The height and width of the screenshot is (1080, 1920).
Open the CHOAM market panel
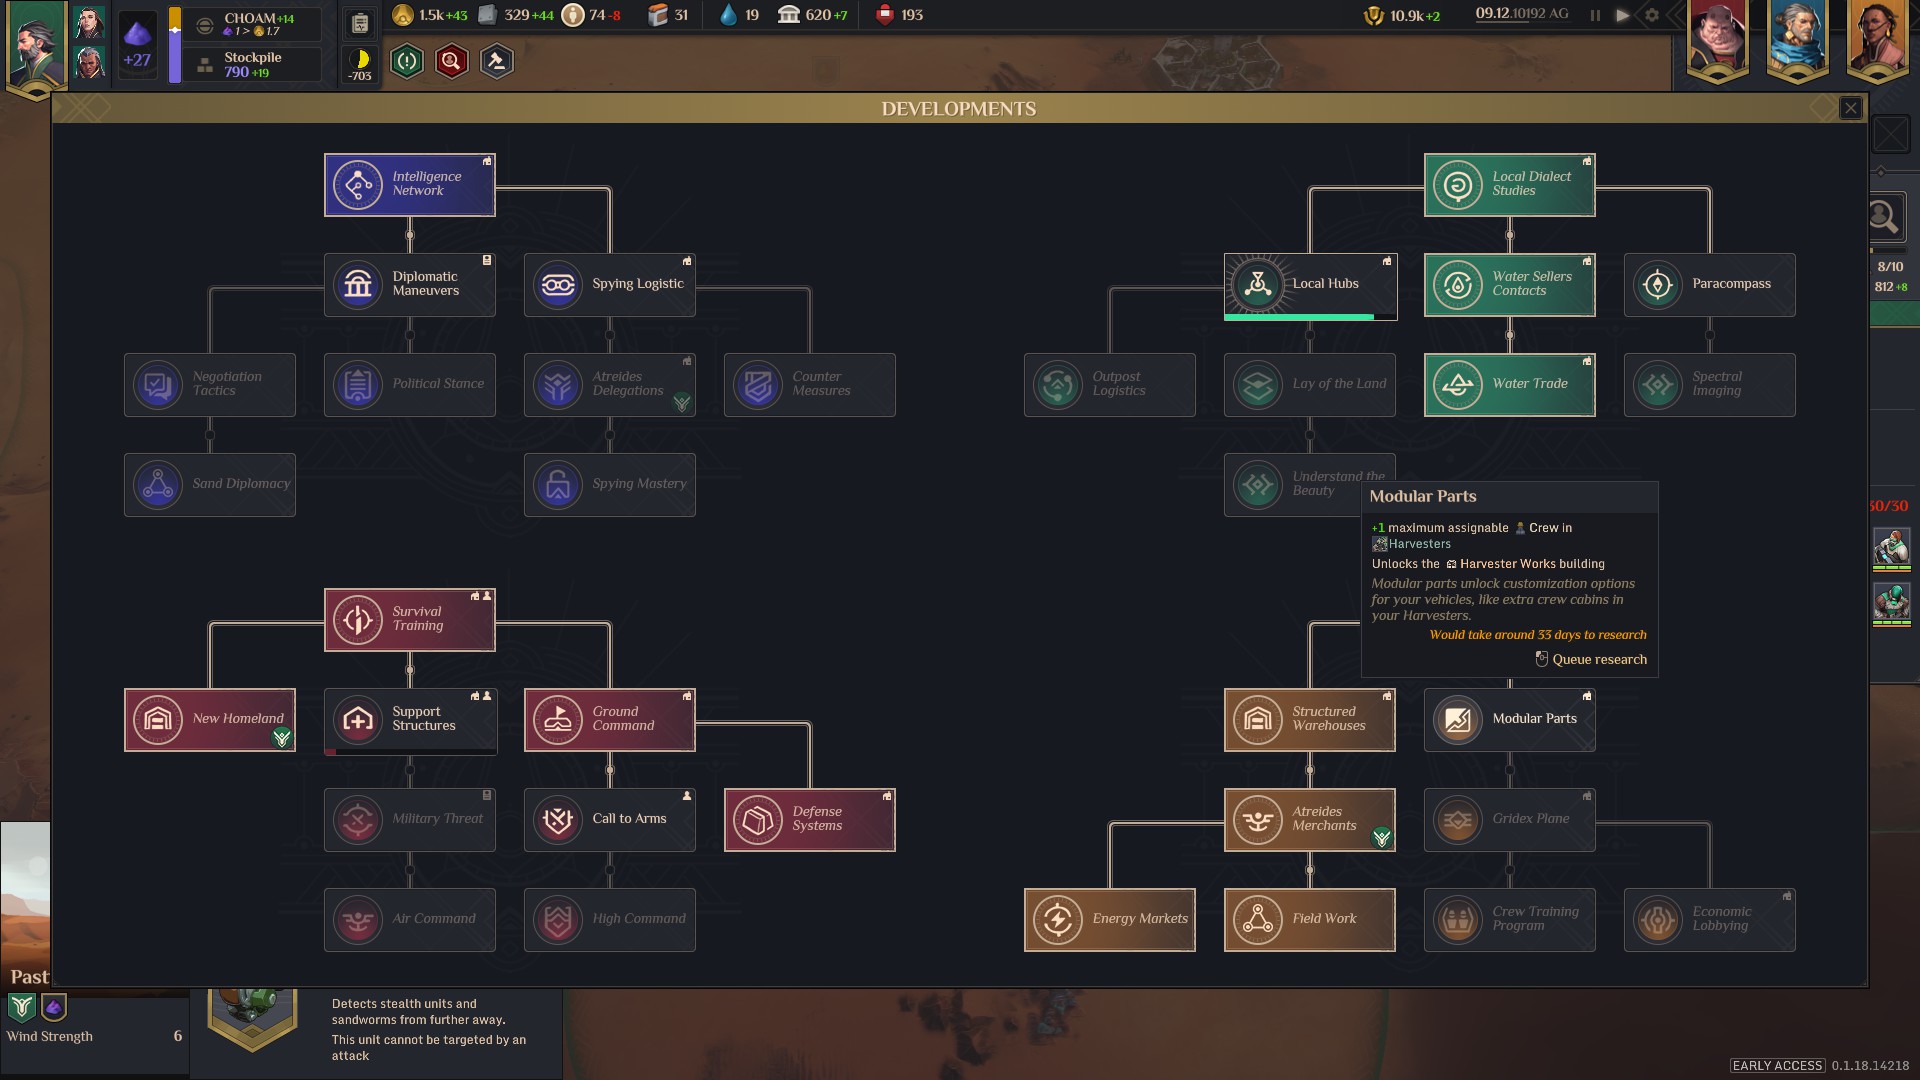coord(252,24)
